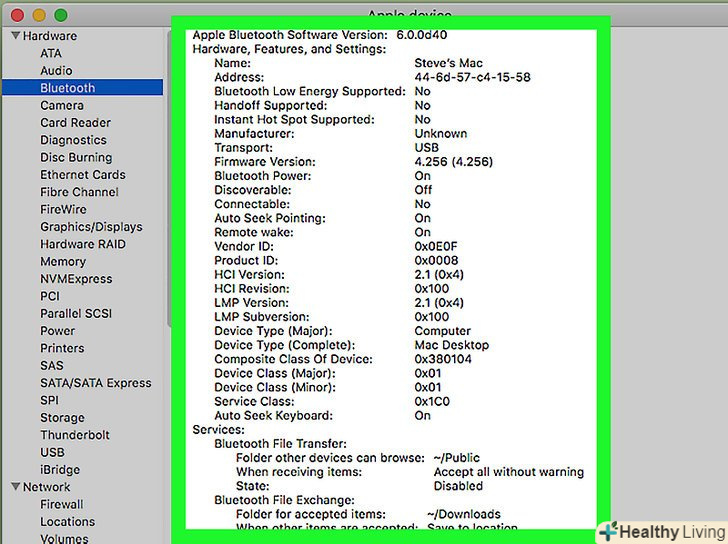Click the green zoom window button
728x544 pixels.
tap(61, 15)
